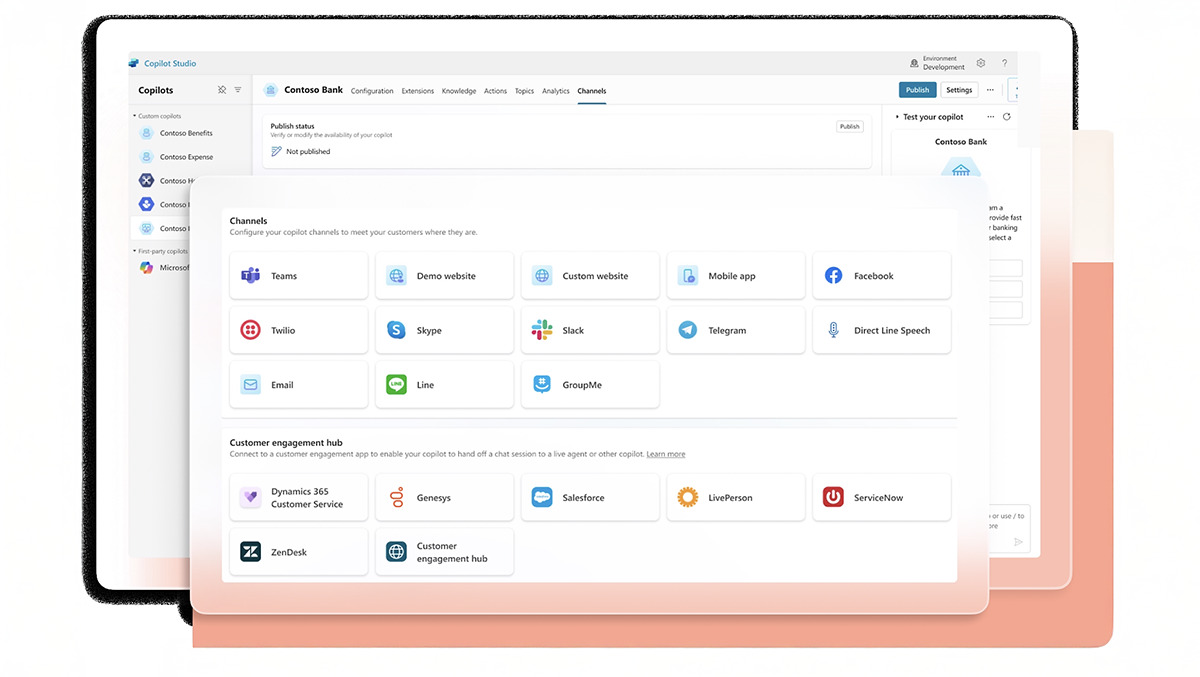Click Publish in the Publish status card
Screen dimensions: 1200x677
click(x=850, y=127)
